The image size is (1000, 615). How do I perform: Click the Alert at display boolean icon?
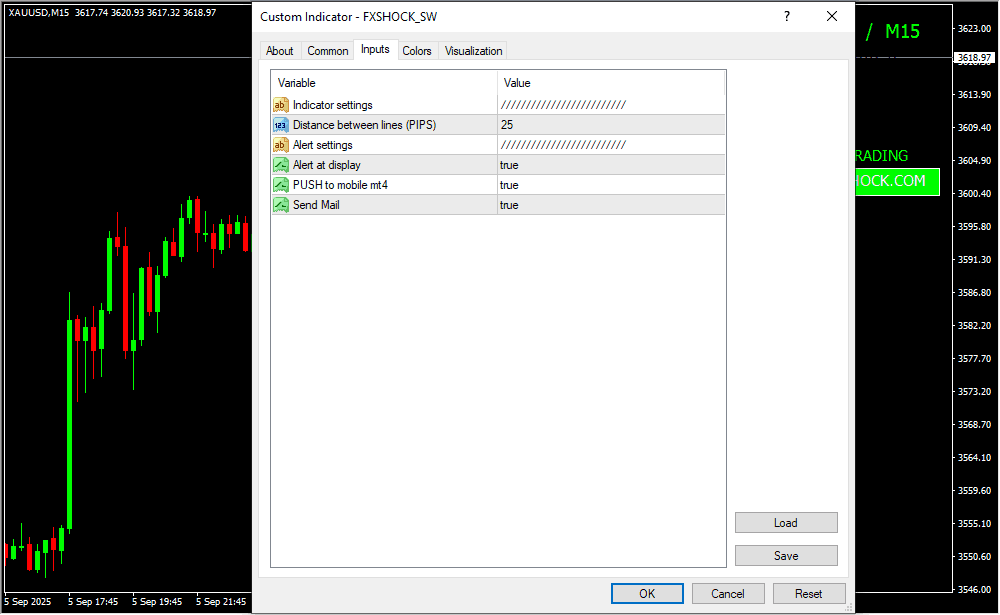click(281, 165)
